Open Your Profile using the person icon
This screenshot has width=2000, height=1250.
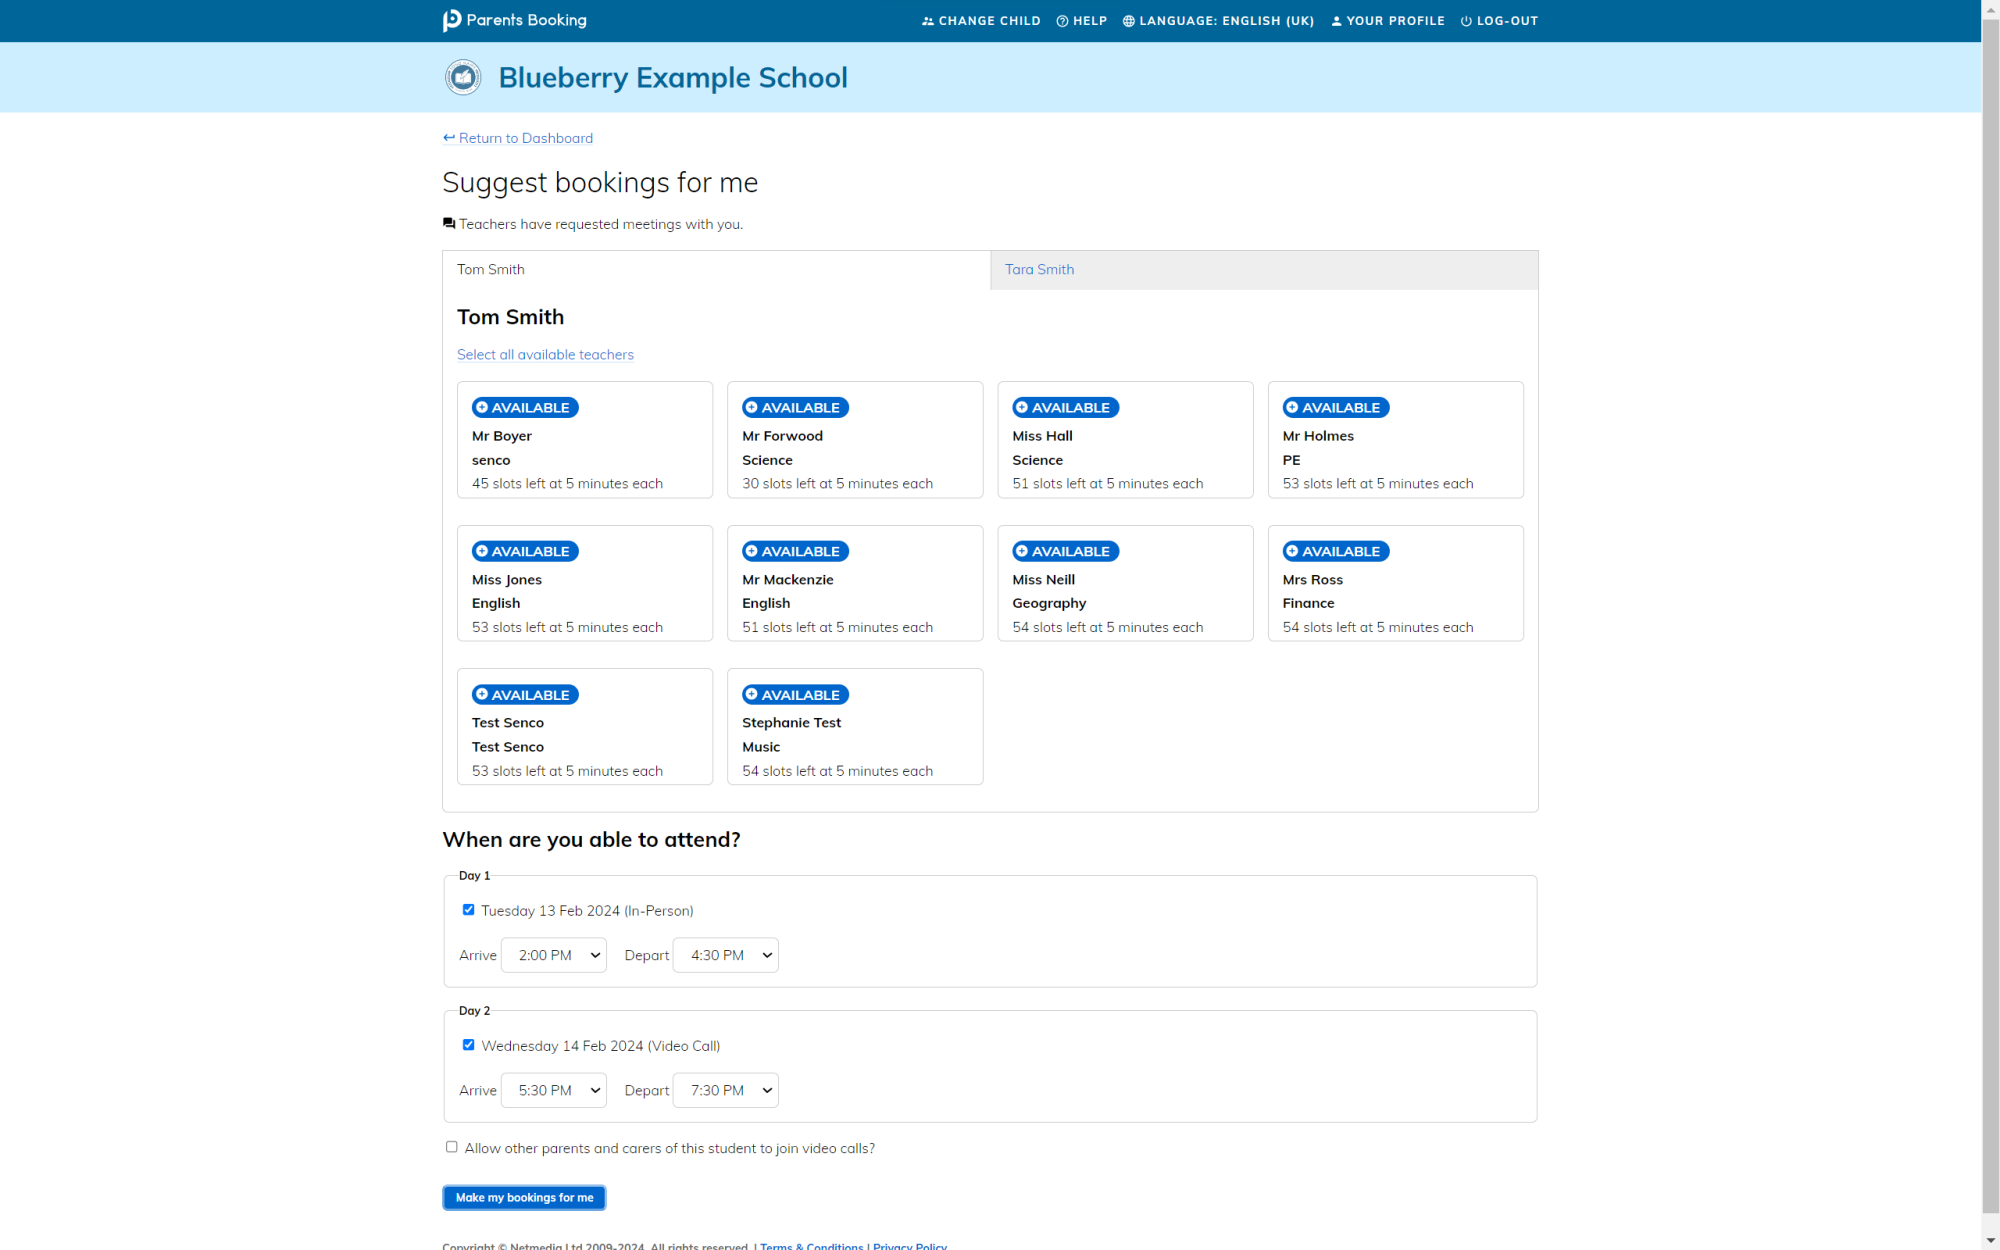[x=1337, y=20]
